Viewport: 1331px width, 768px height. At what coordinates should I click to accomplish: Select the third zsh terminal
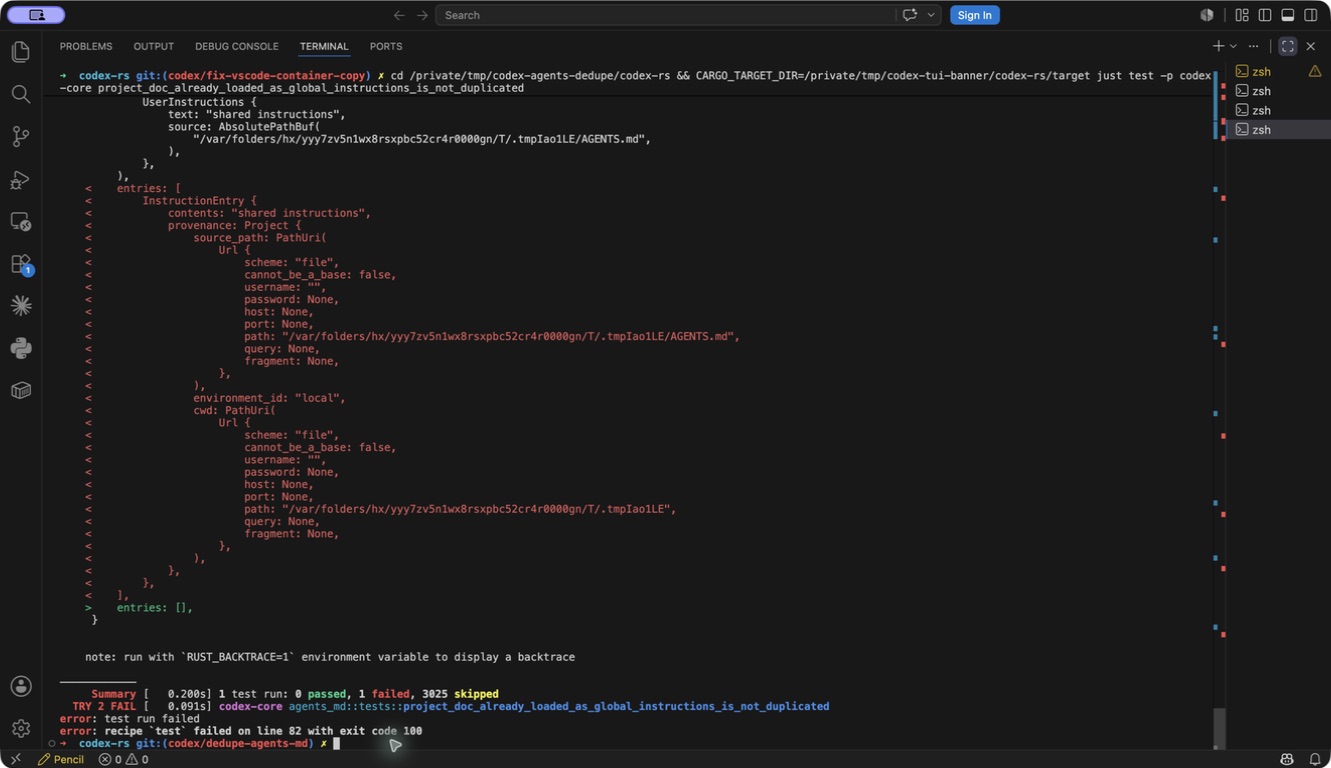[x=1278, y=110]
